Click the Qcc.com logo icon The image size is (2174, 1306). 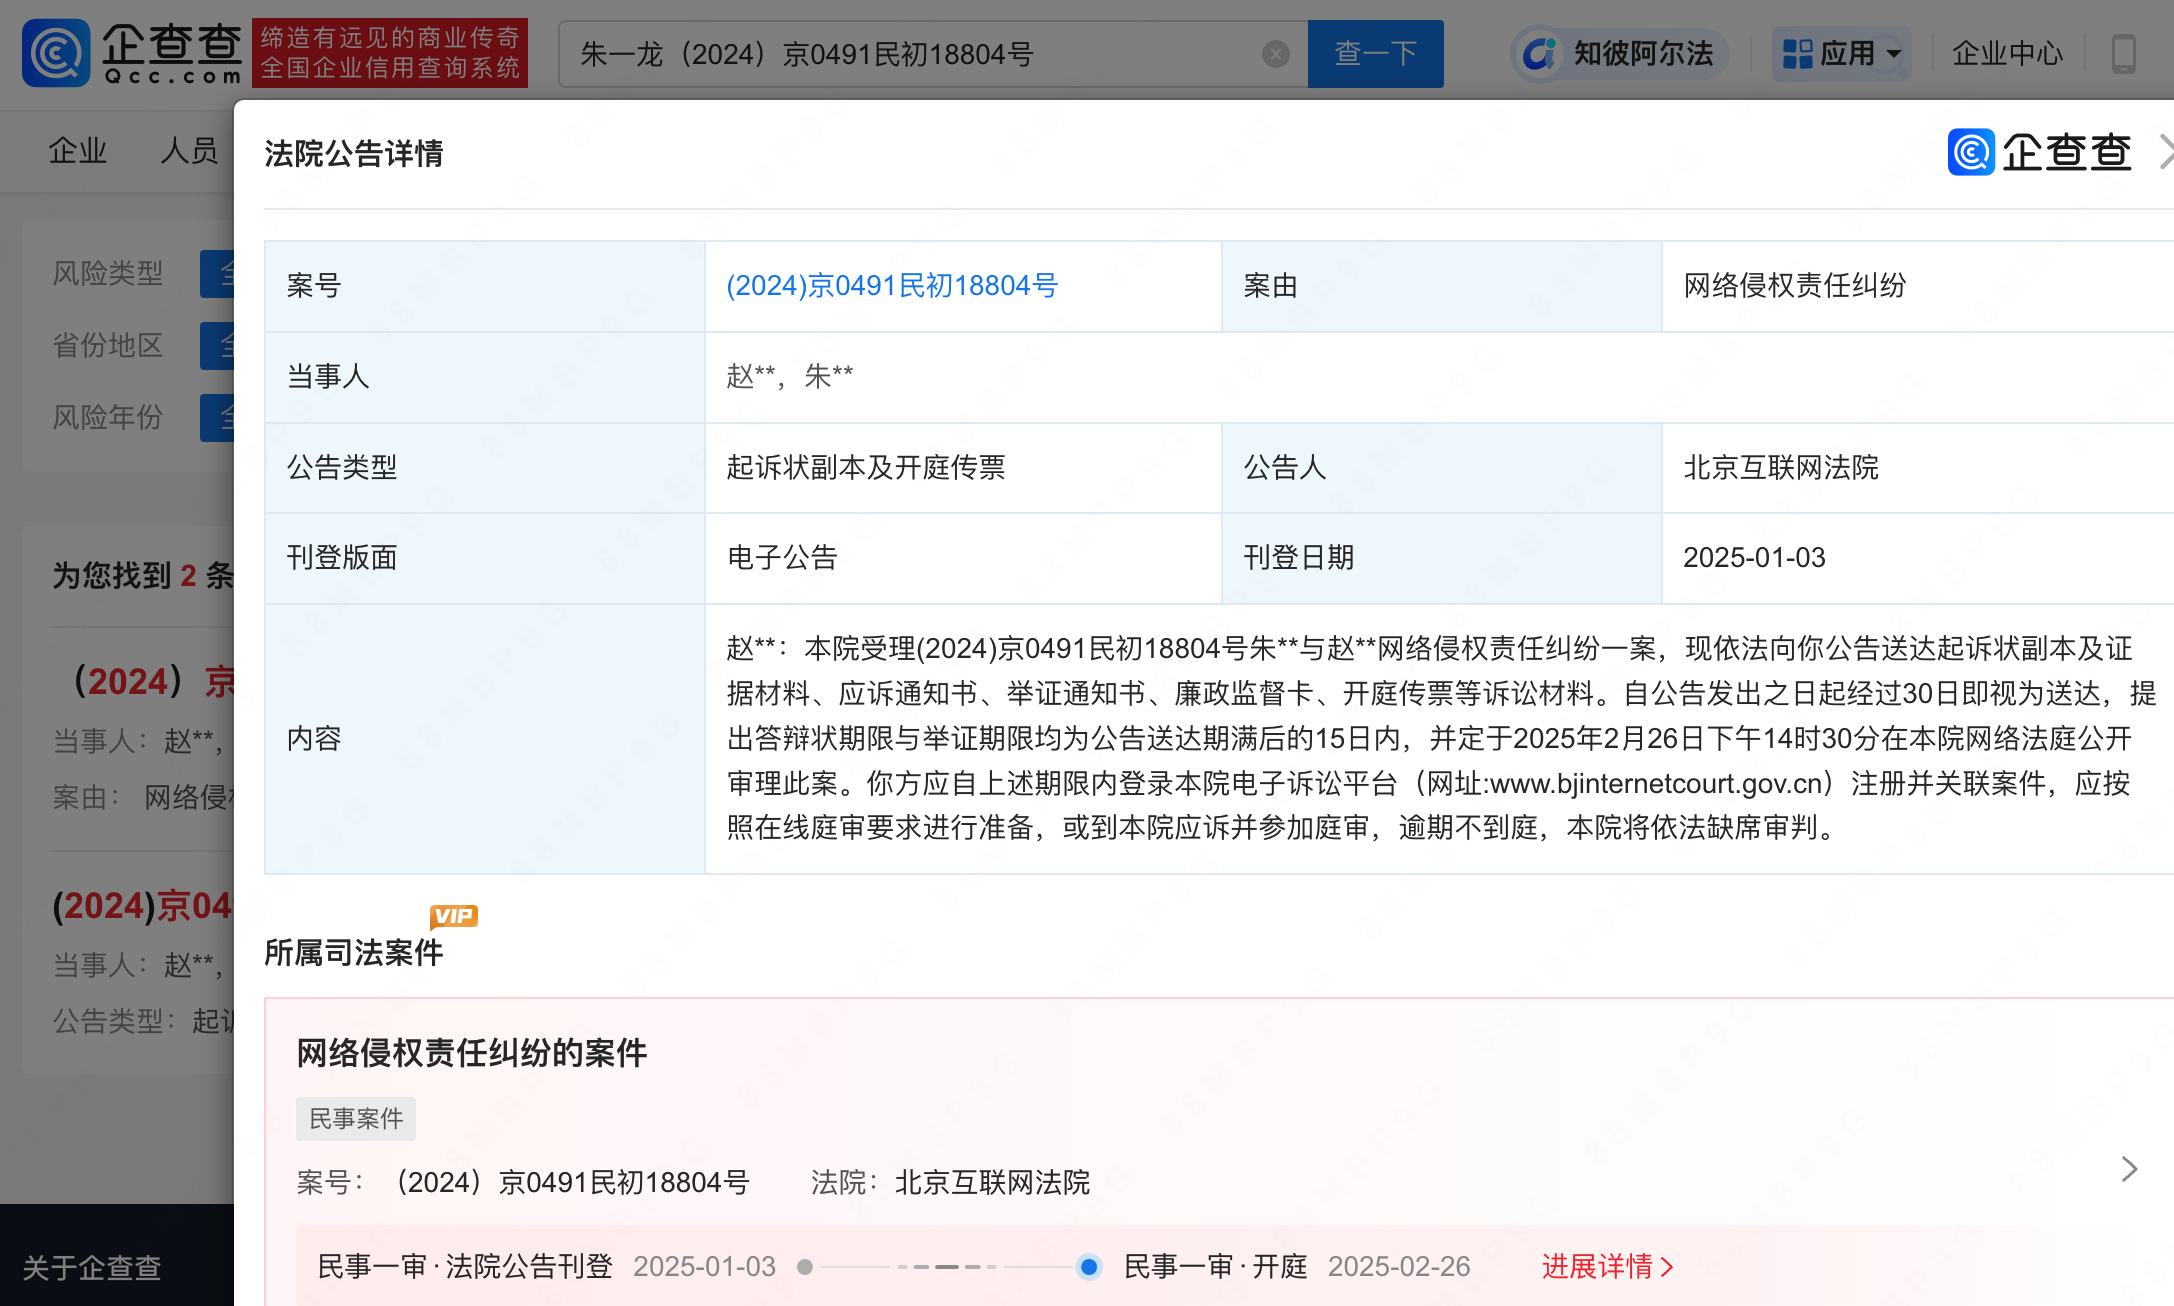point(56,53)
